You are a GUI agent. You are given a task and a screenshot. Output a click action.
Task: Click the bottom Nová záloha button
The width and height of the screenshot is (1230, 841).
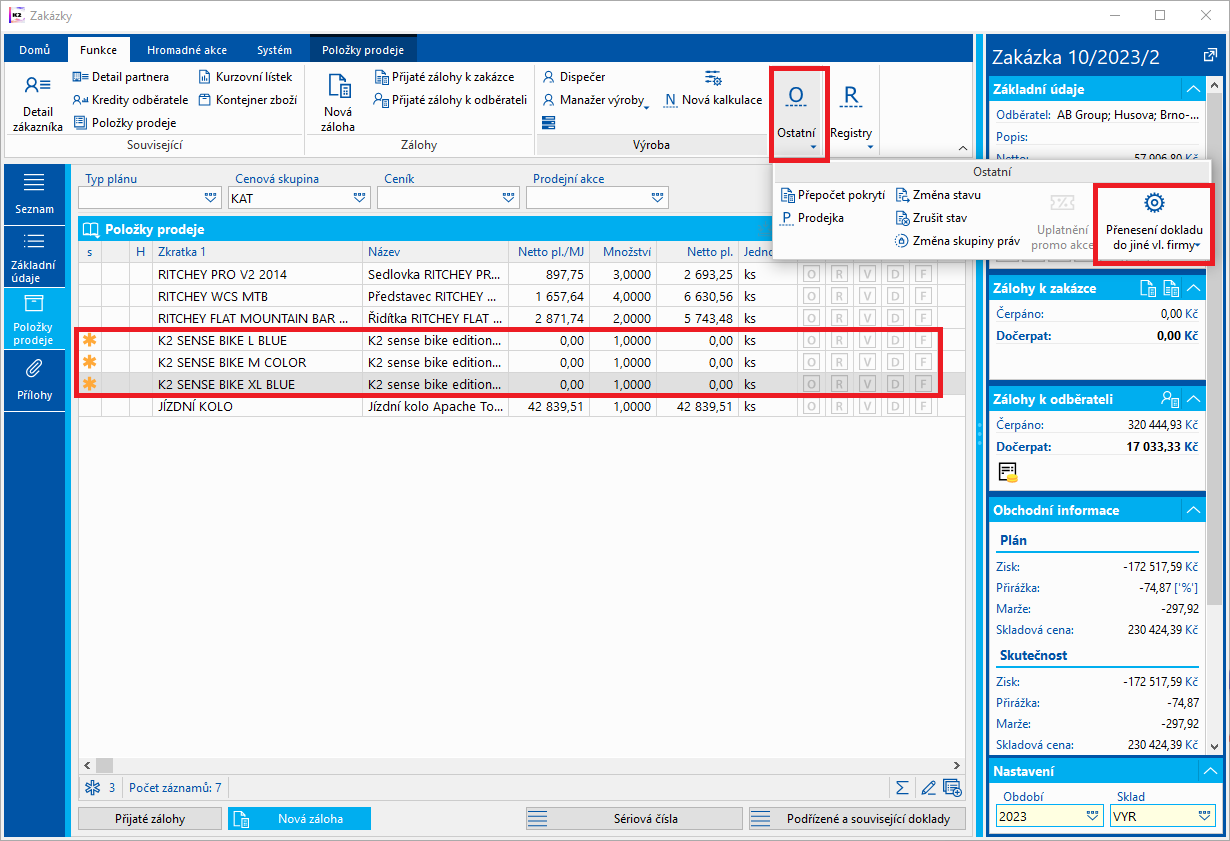[299, 818]
